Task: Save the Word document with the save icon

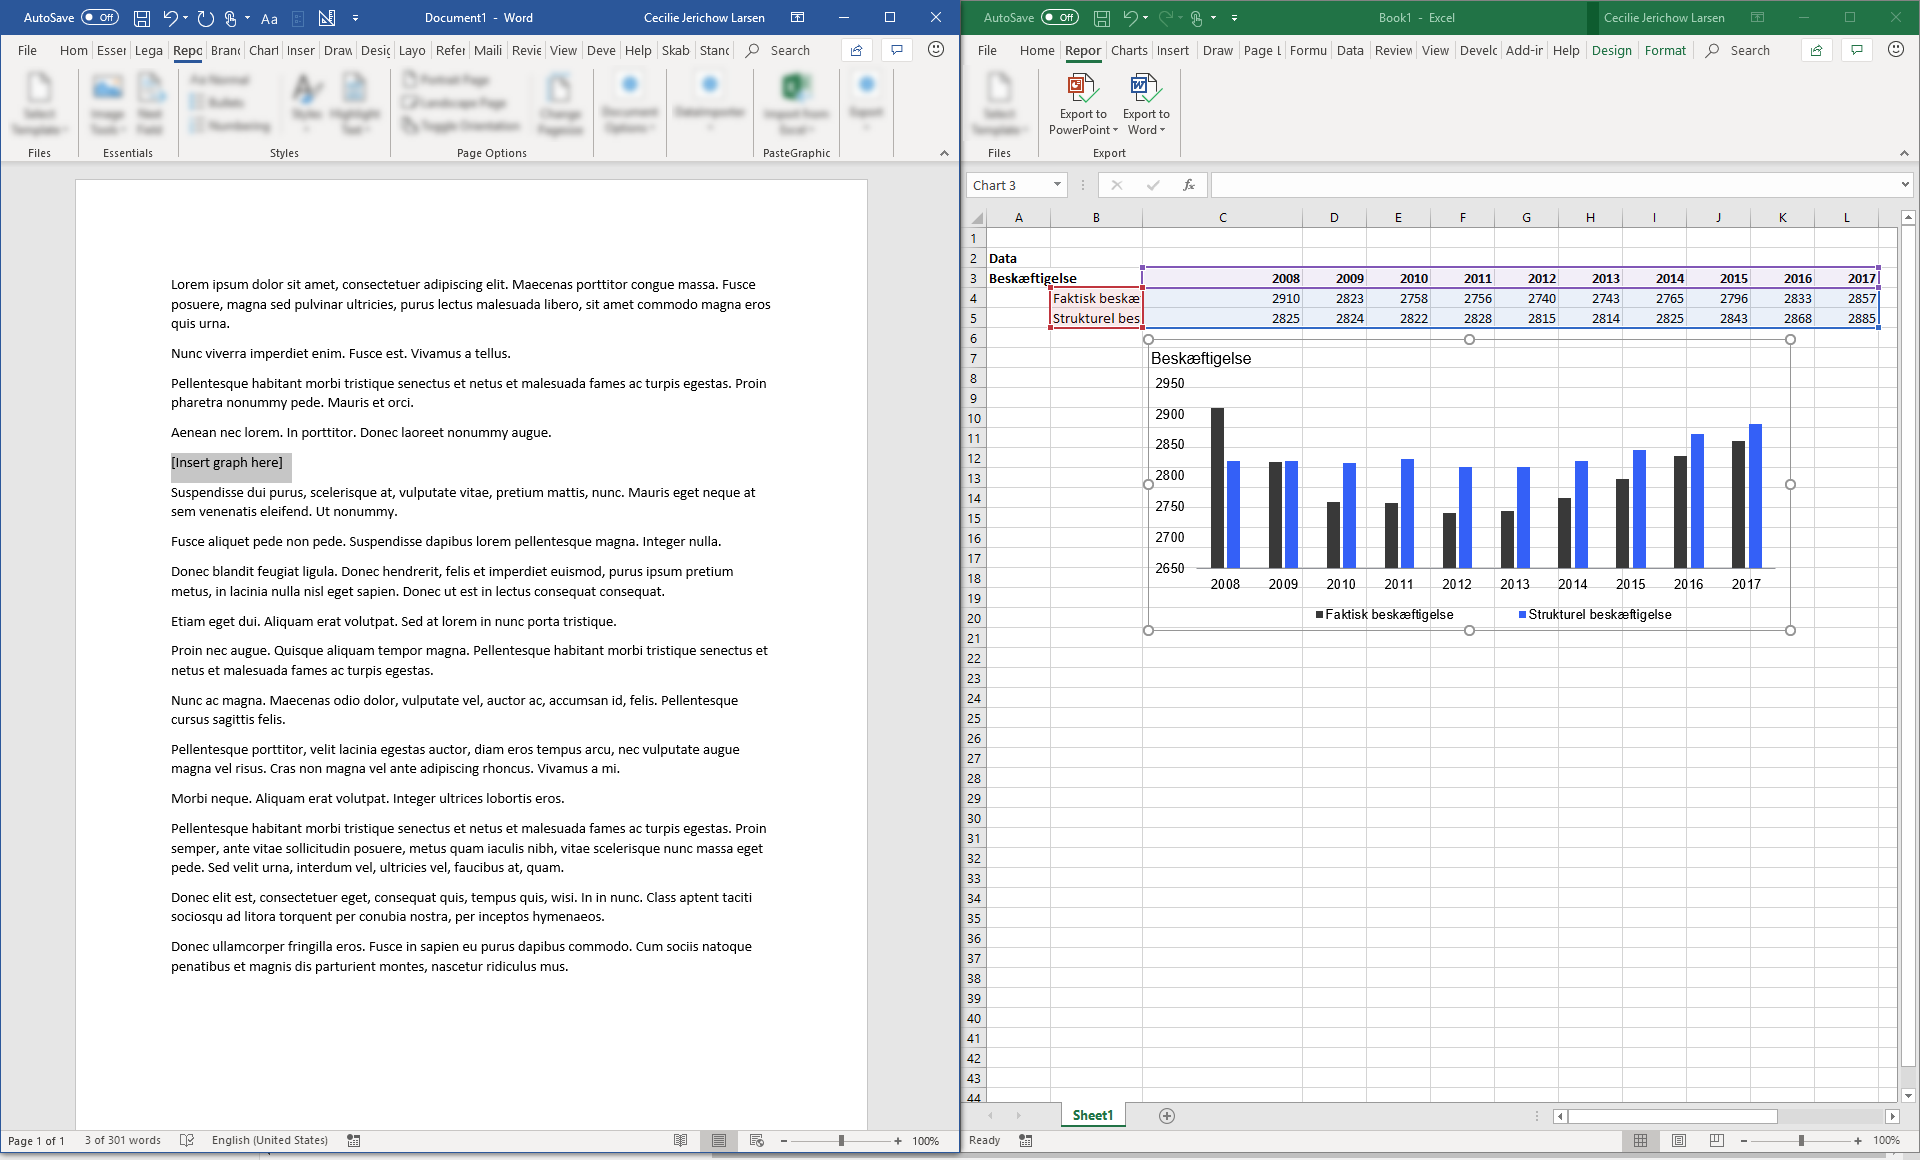Action: (142, 18)
